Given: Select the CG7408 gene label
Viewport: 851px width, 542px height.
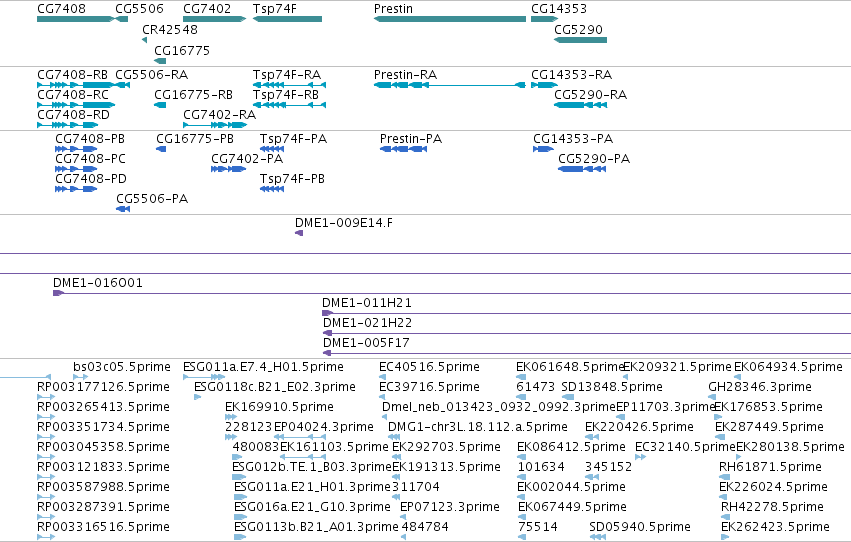Looking at the screenshot, I should (61, 9).
